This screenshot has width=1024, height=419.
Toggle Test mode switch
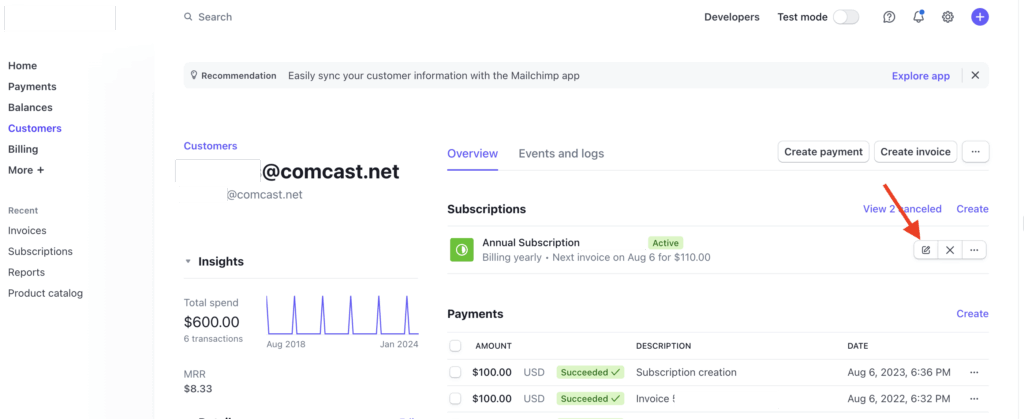point(846,17)
